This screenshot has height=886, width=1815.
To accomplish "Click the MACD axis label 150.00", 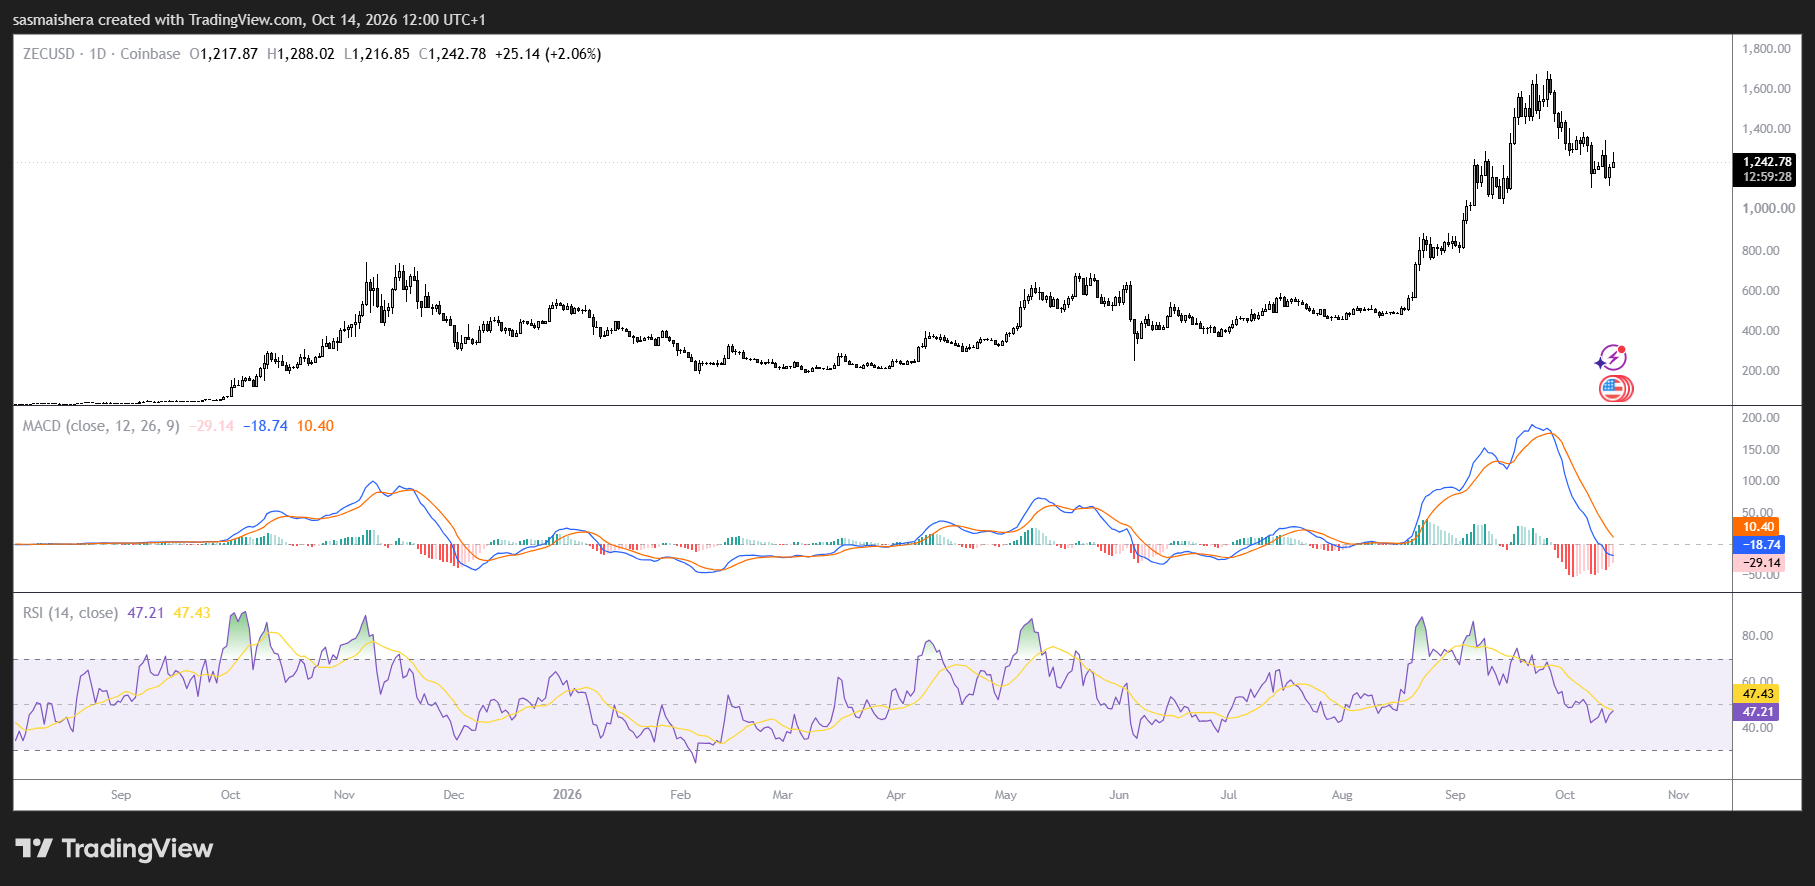I will pos(1761,450).
